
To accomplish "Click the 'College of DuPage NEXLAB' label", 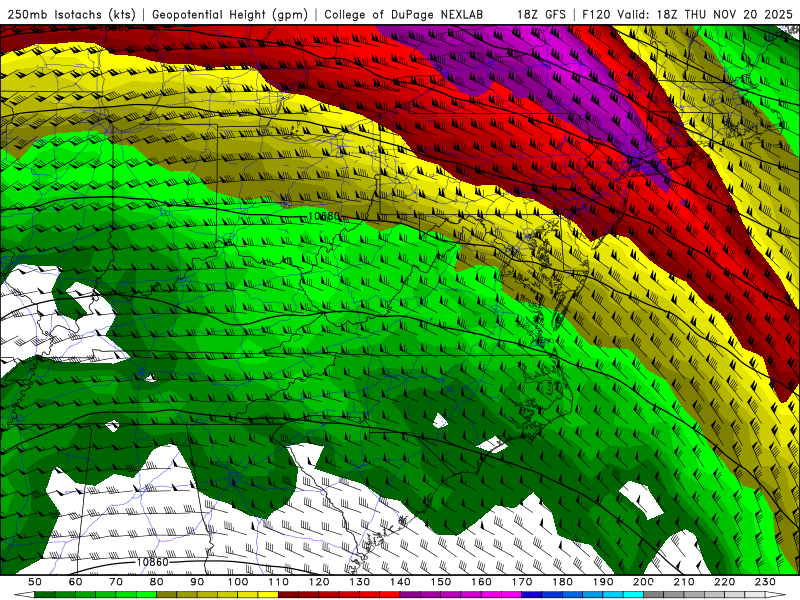I will (404, 15).
